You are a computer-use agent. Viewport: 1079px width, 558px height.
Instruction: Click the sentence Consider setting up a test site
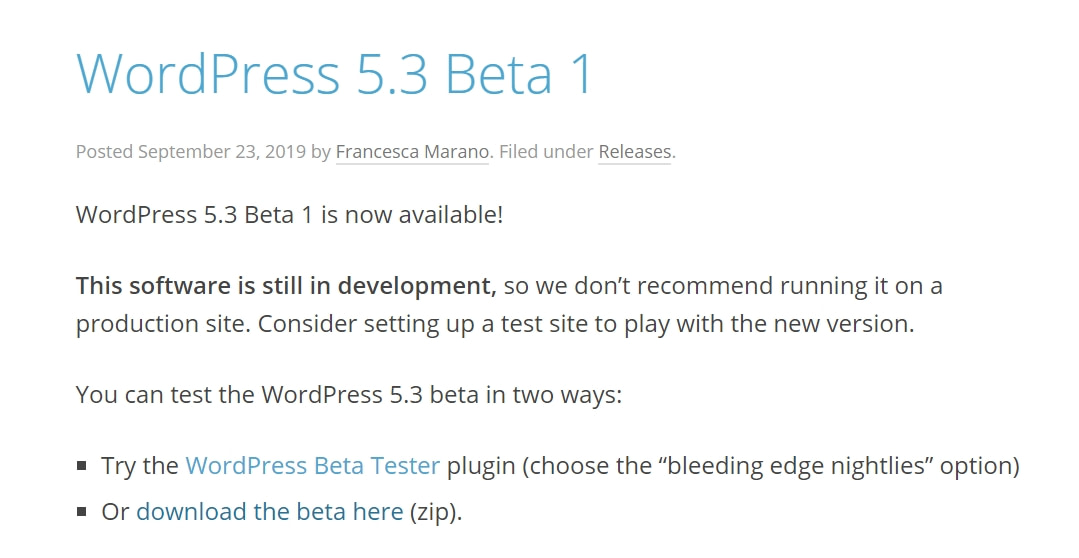[586, 323]
